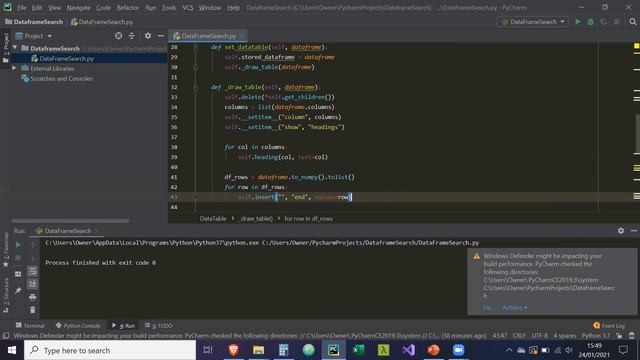Open File Explorer from taskbar

(258, 350)
